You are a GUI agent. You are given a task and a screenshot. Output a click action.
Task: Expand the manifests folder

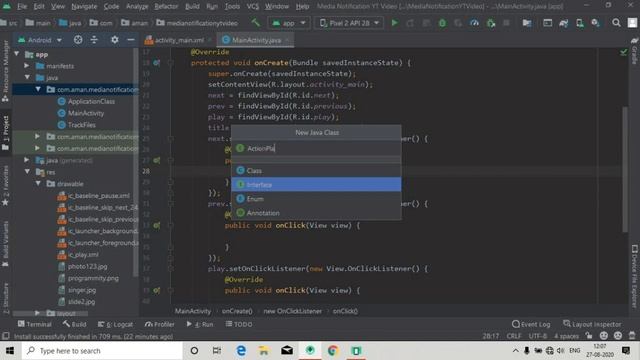pyautogui.click(x=27, y=66)
